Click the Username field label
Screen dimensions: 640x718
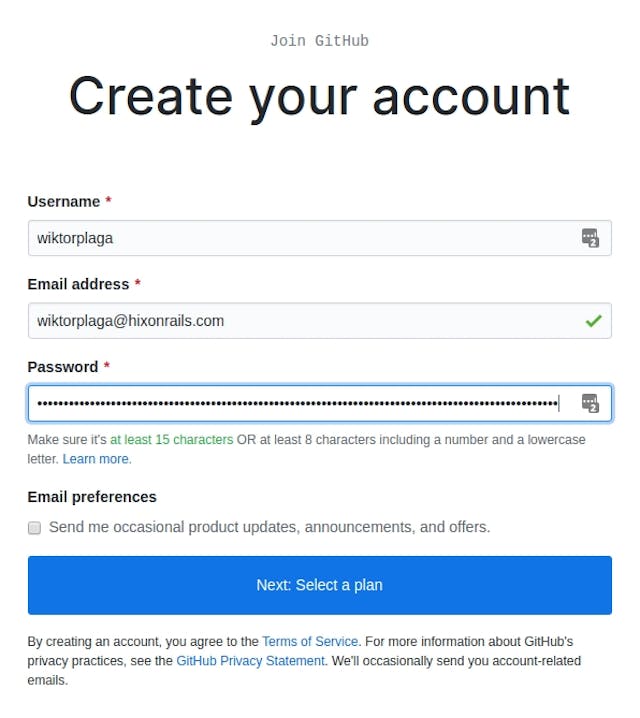[x=64, y=202]
